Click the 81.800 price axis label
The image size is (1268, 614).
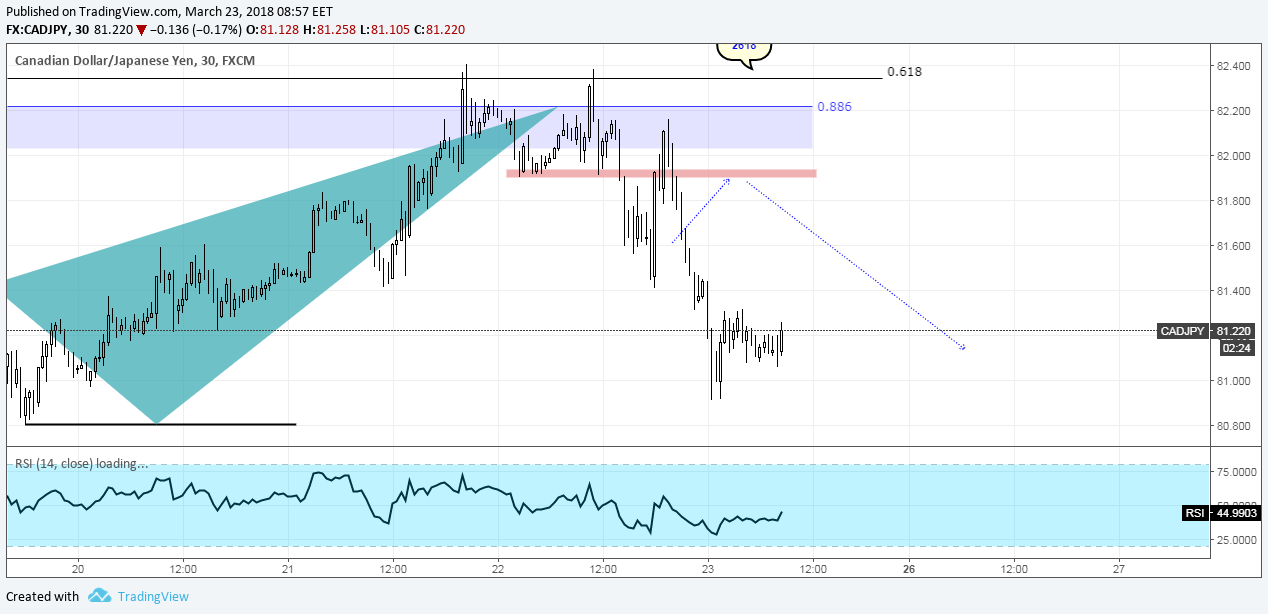coord(1233,201)
